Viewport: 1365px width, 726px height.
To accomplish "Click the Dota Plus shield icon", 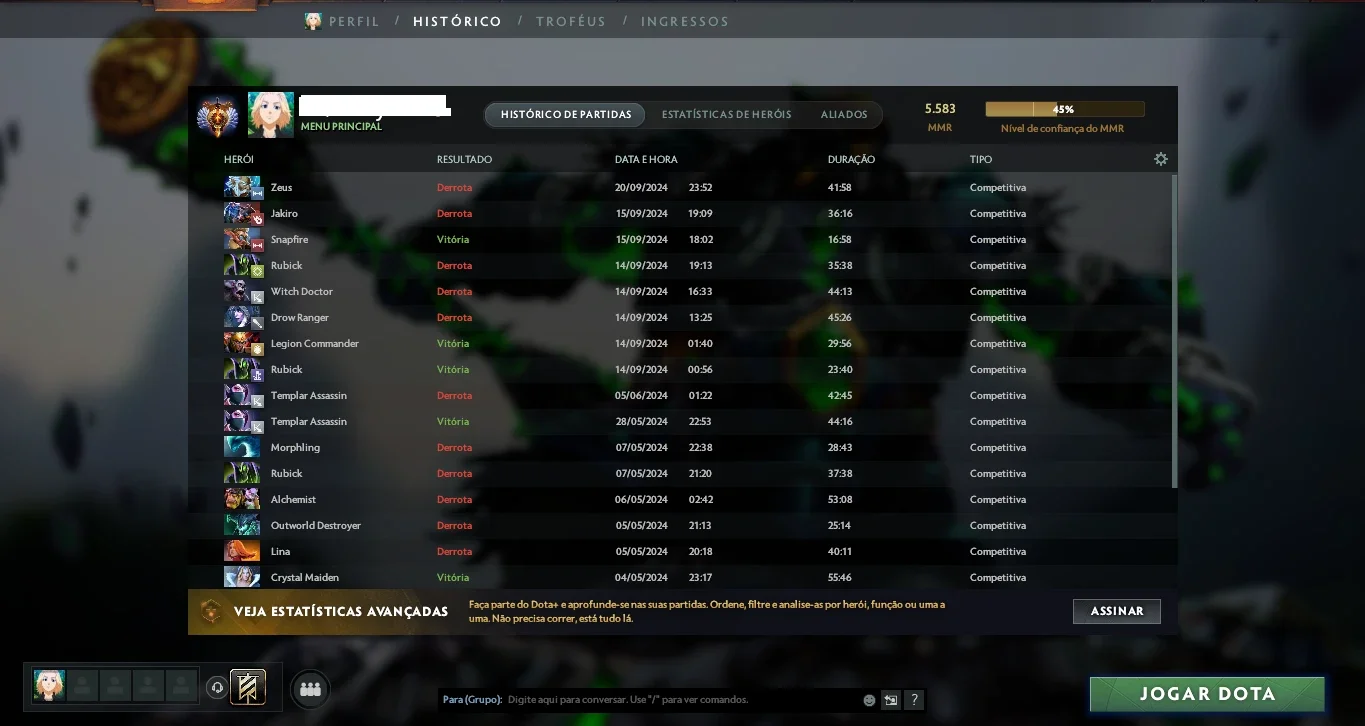I will (x=211, y=611).
